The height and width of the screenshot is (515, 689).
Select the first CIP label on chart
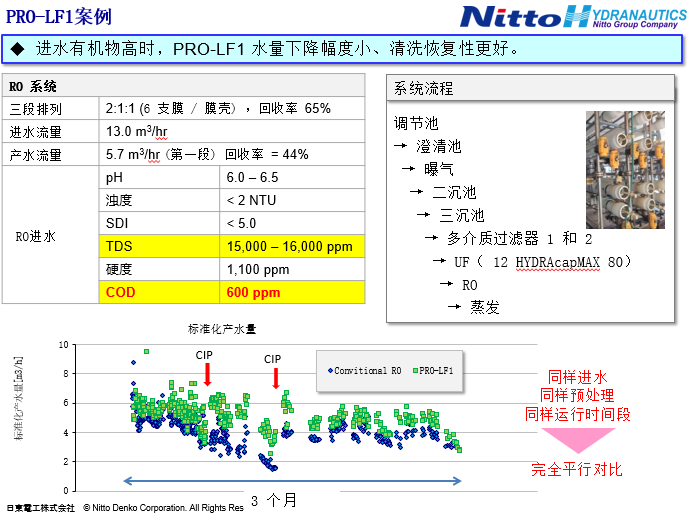coord(204,355)
